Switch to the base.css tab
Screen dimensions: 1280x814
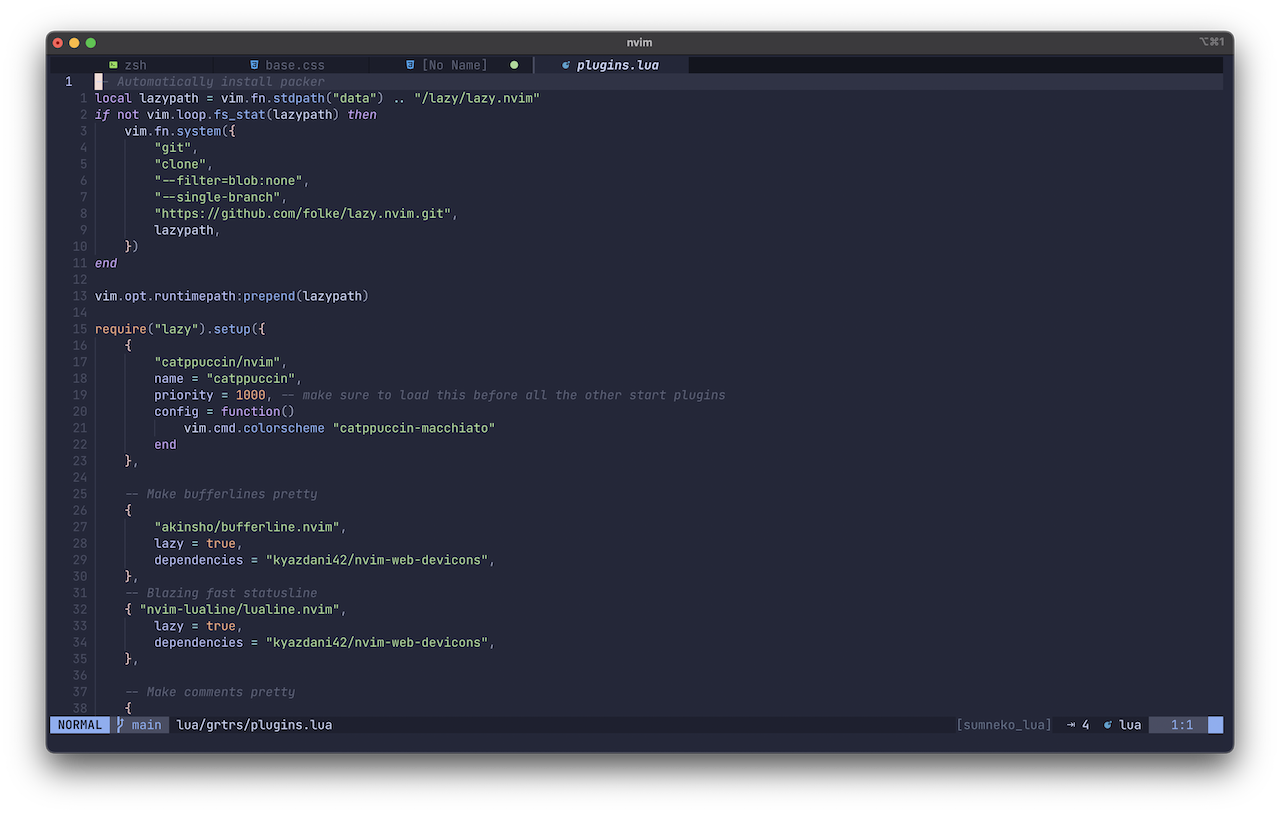293,64
